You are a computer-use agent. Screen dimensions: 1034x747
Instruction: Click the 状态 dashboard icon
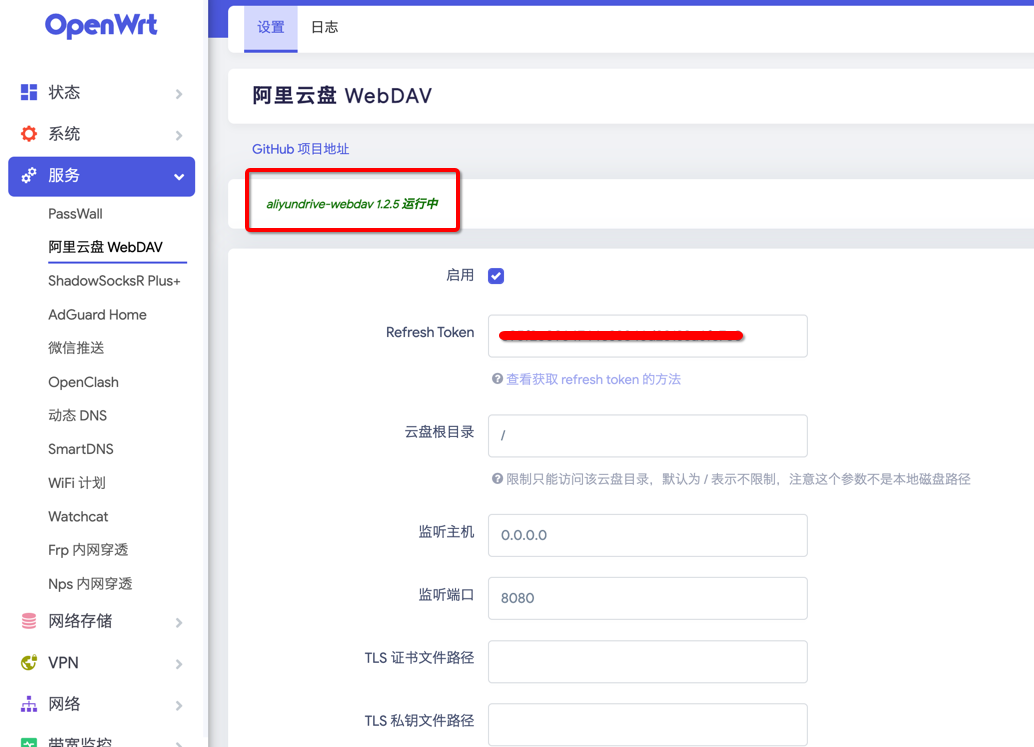[29, 92]
